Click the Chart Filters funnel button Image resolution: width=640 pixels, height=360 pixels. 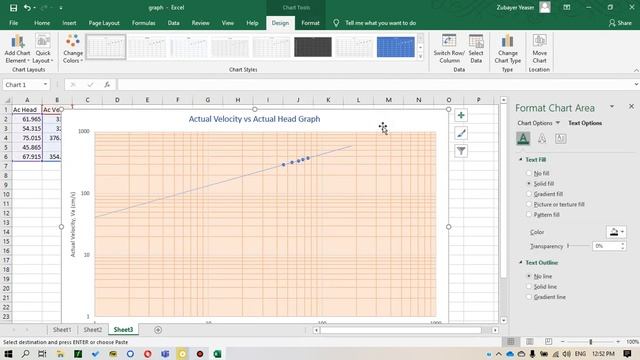(461, 151)
